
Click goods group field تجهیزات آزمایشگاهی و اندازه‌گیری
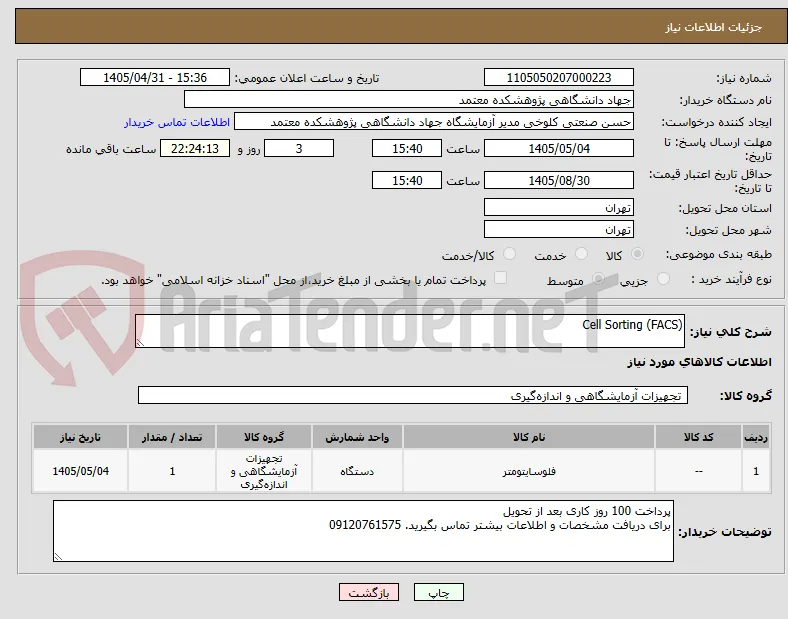413,395
